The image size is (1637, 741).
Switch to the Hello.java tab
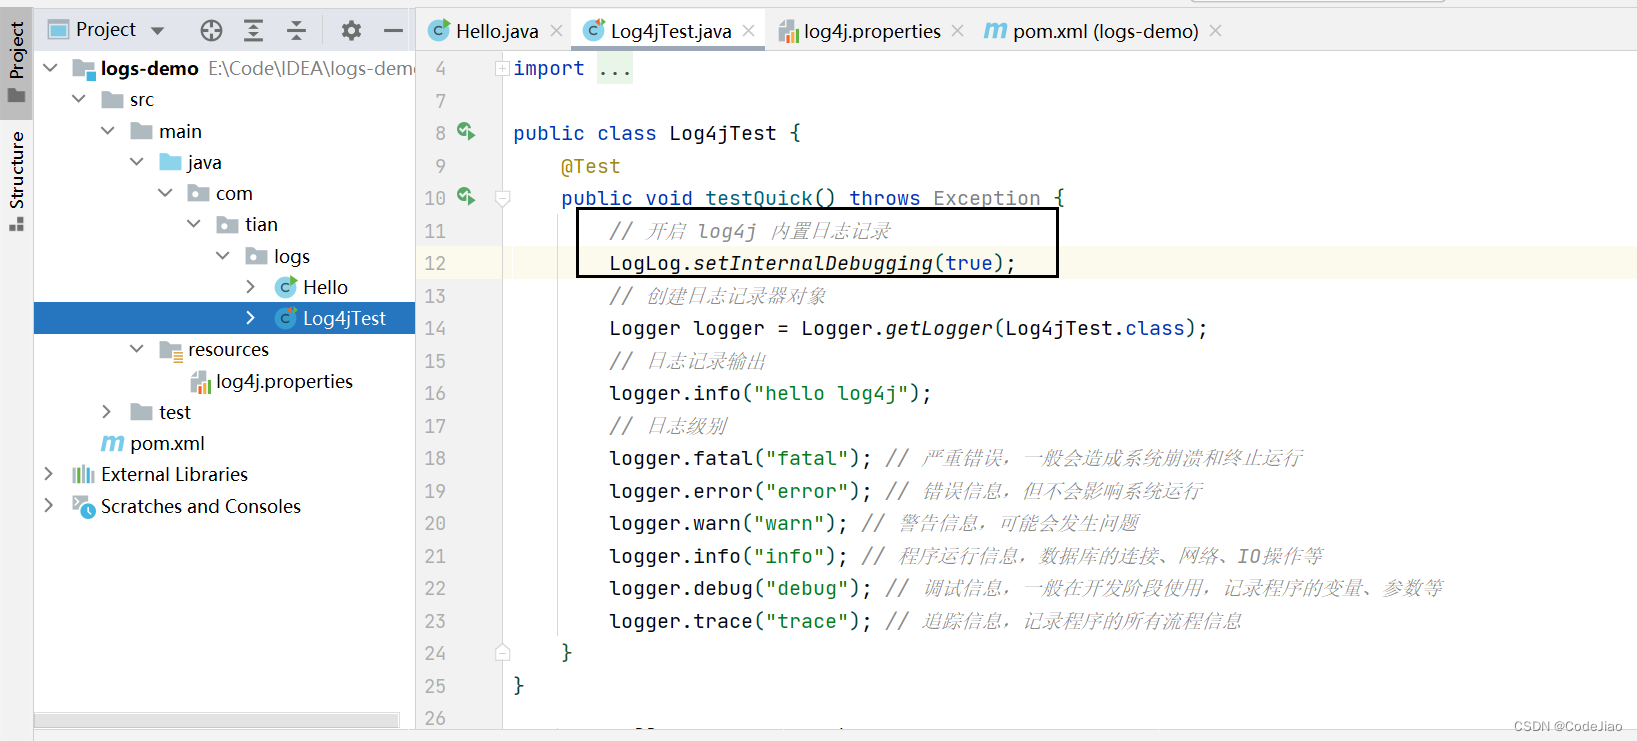point(484,31)
